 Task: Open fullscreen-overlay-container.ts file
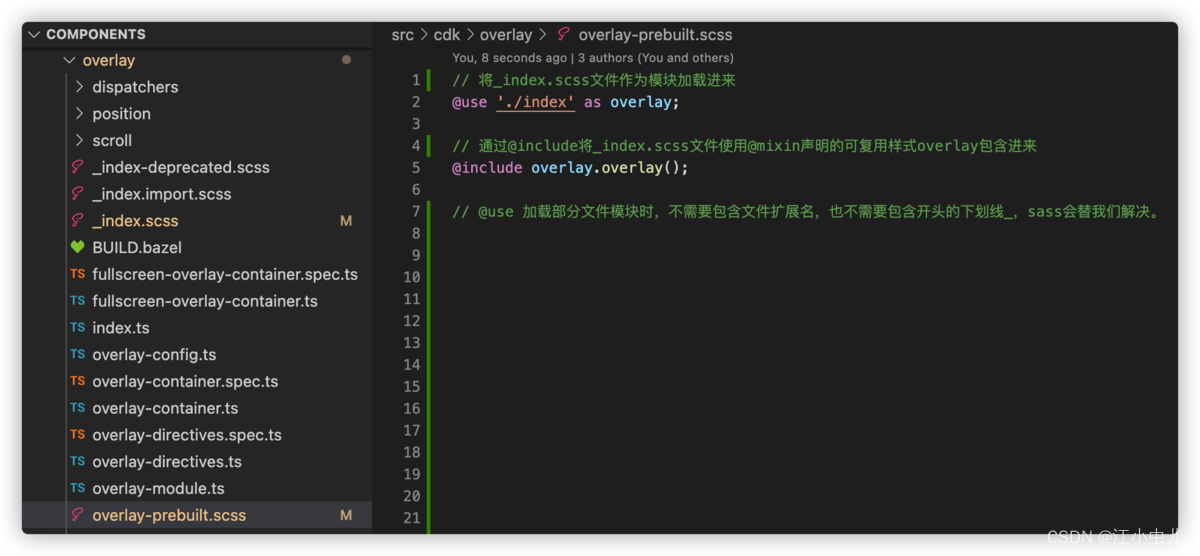pos(205,301)
